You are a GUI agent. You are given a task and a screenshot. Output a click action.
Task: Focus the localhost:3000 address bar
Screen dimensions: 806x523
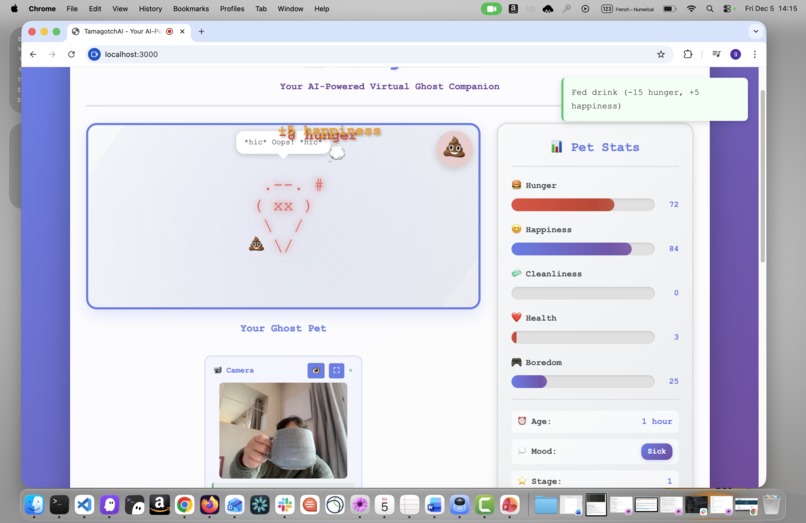tap(378, 54)
